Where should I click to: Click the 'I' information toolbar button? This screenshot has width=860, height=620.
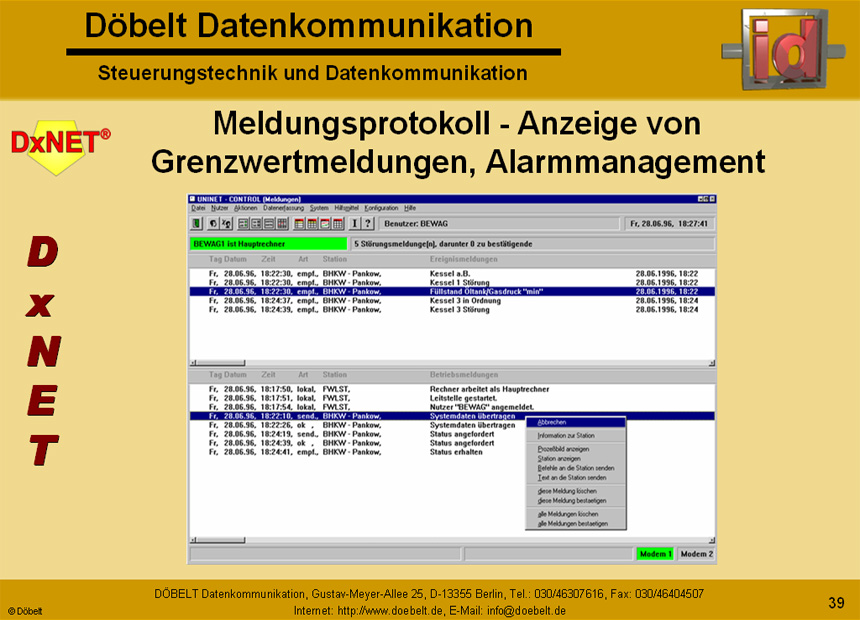point(354,223)
